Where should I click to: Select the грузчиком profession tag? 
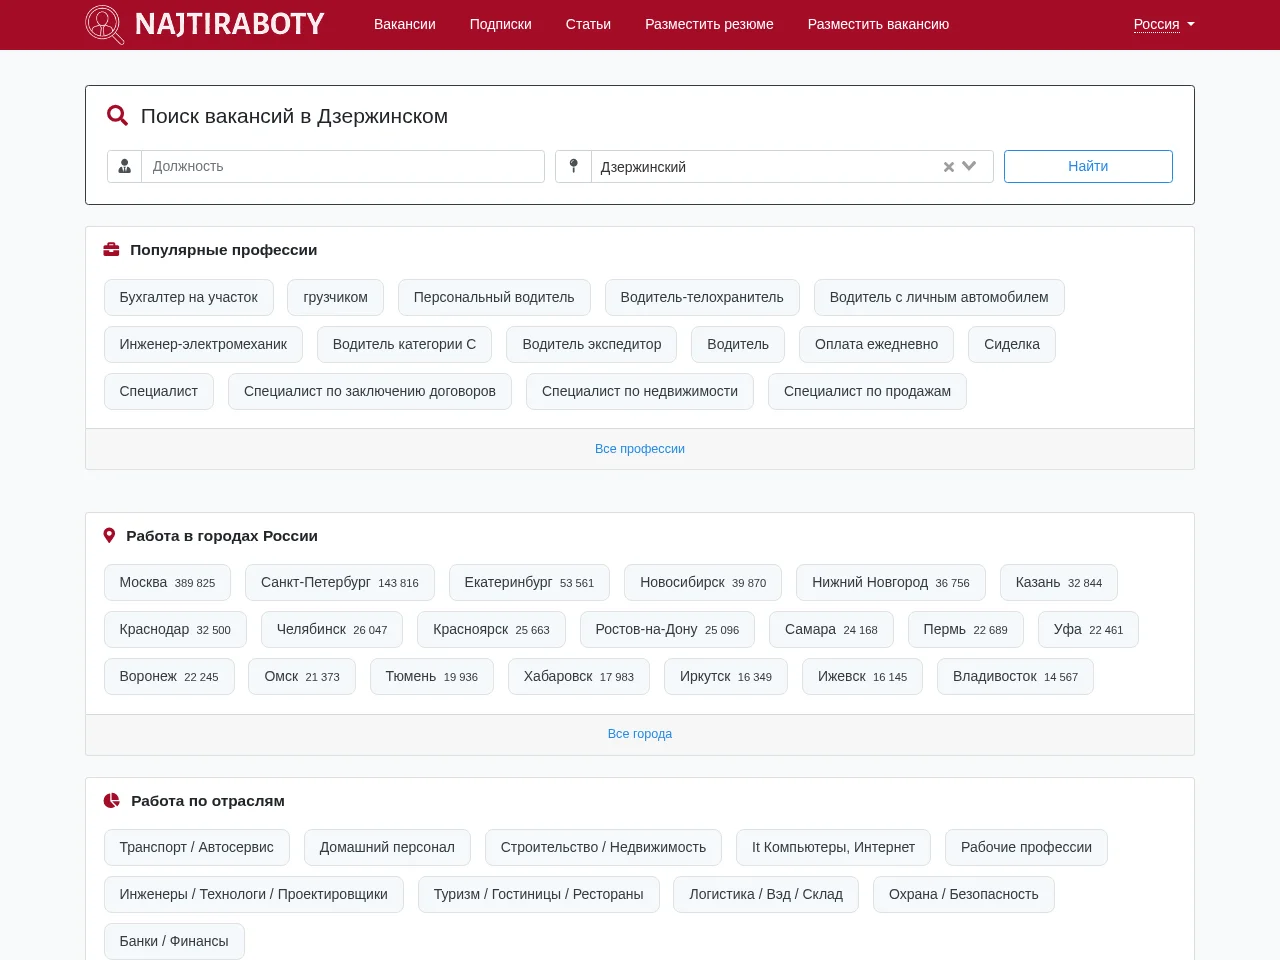pos(336,297)
